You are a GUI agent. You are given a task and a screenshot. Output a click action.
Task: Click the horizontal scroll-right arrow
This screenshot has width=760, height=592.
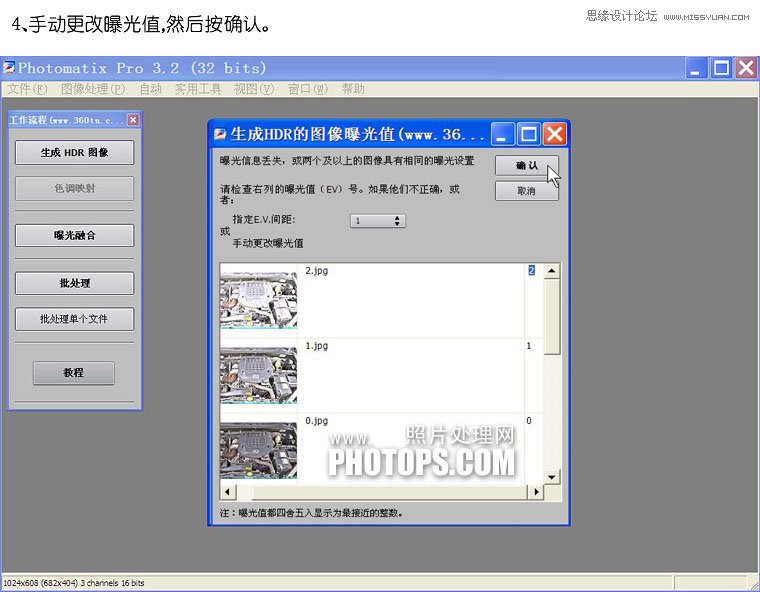[x=536, y=492]
